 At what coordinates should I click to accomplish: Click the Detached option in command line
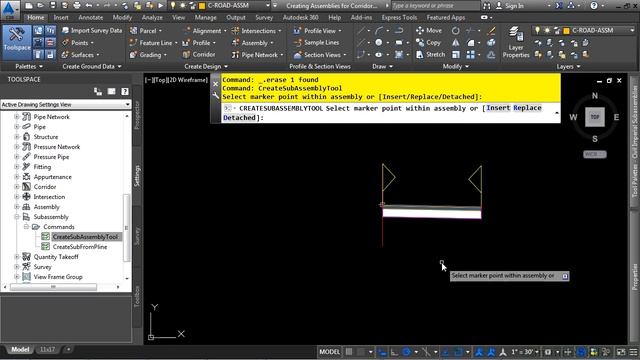239,118
